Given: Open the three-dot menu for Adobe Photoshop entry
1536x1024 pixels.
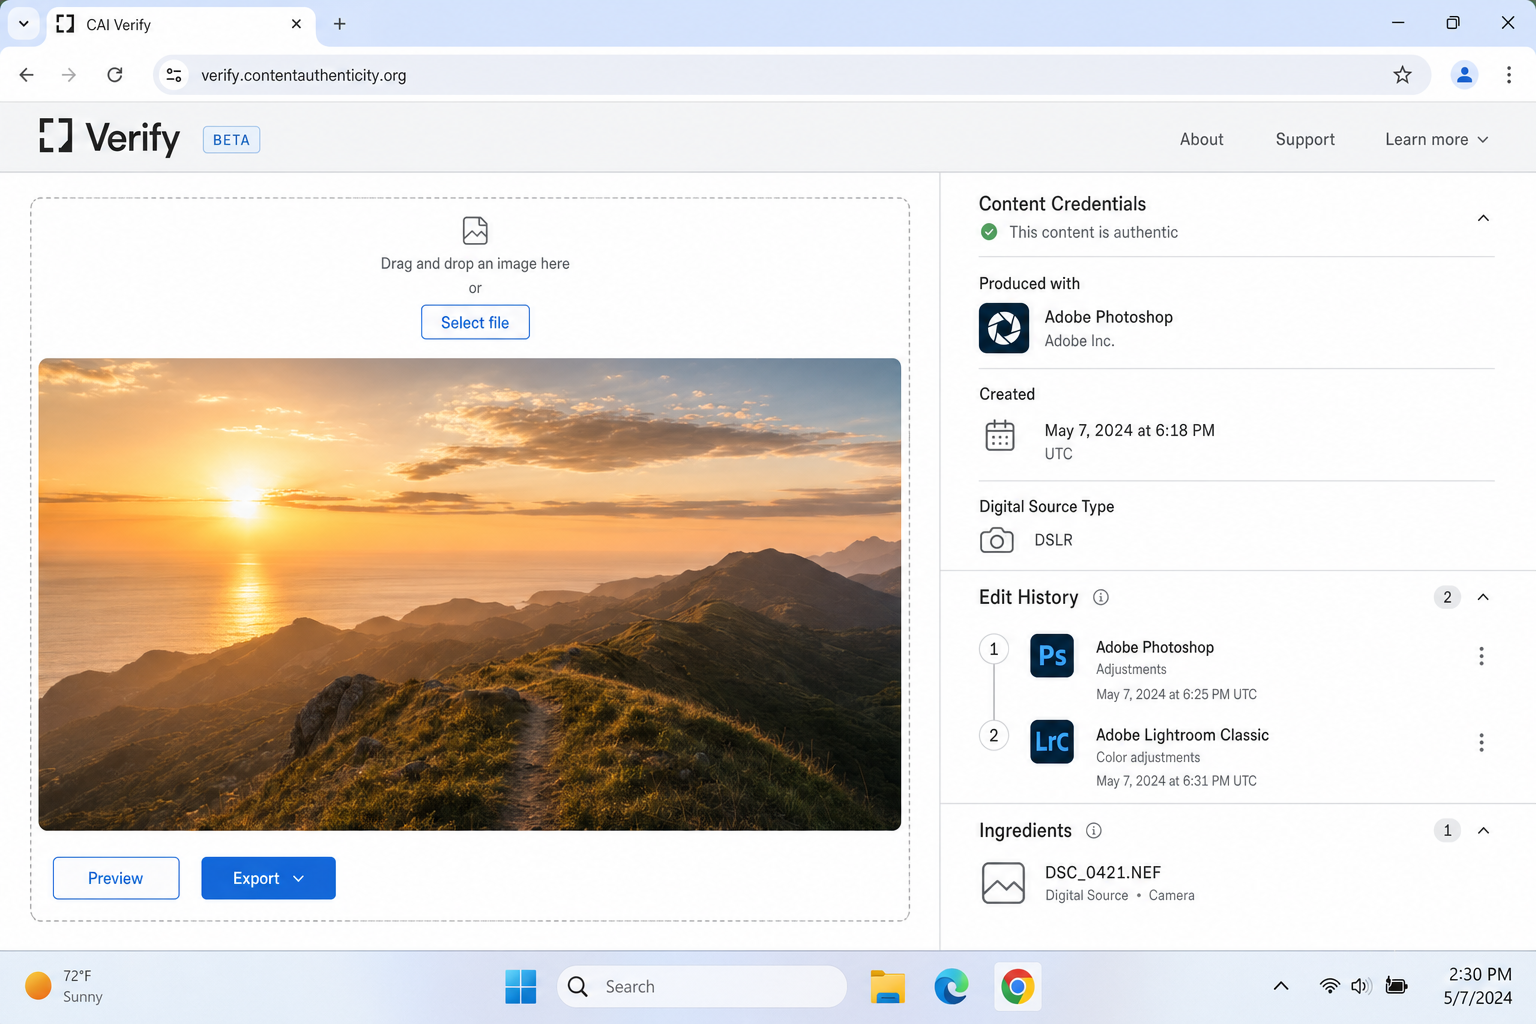Looking at the screenshot, I should point(1481,656).
